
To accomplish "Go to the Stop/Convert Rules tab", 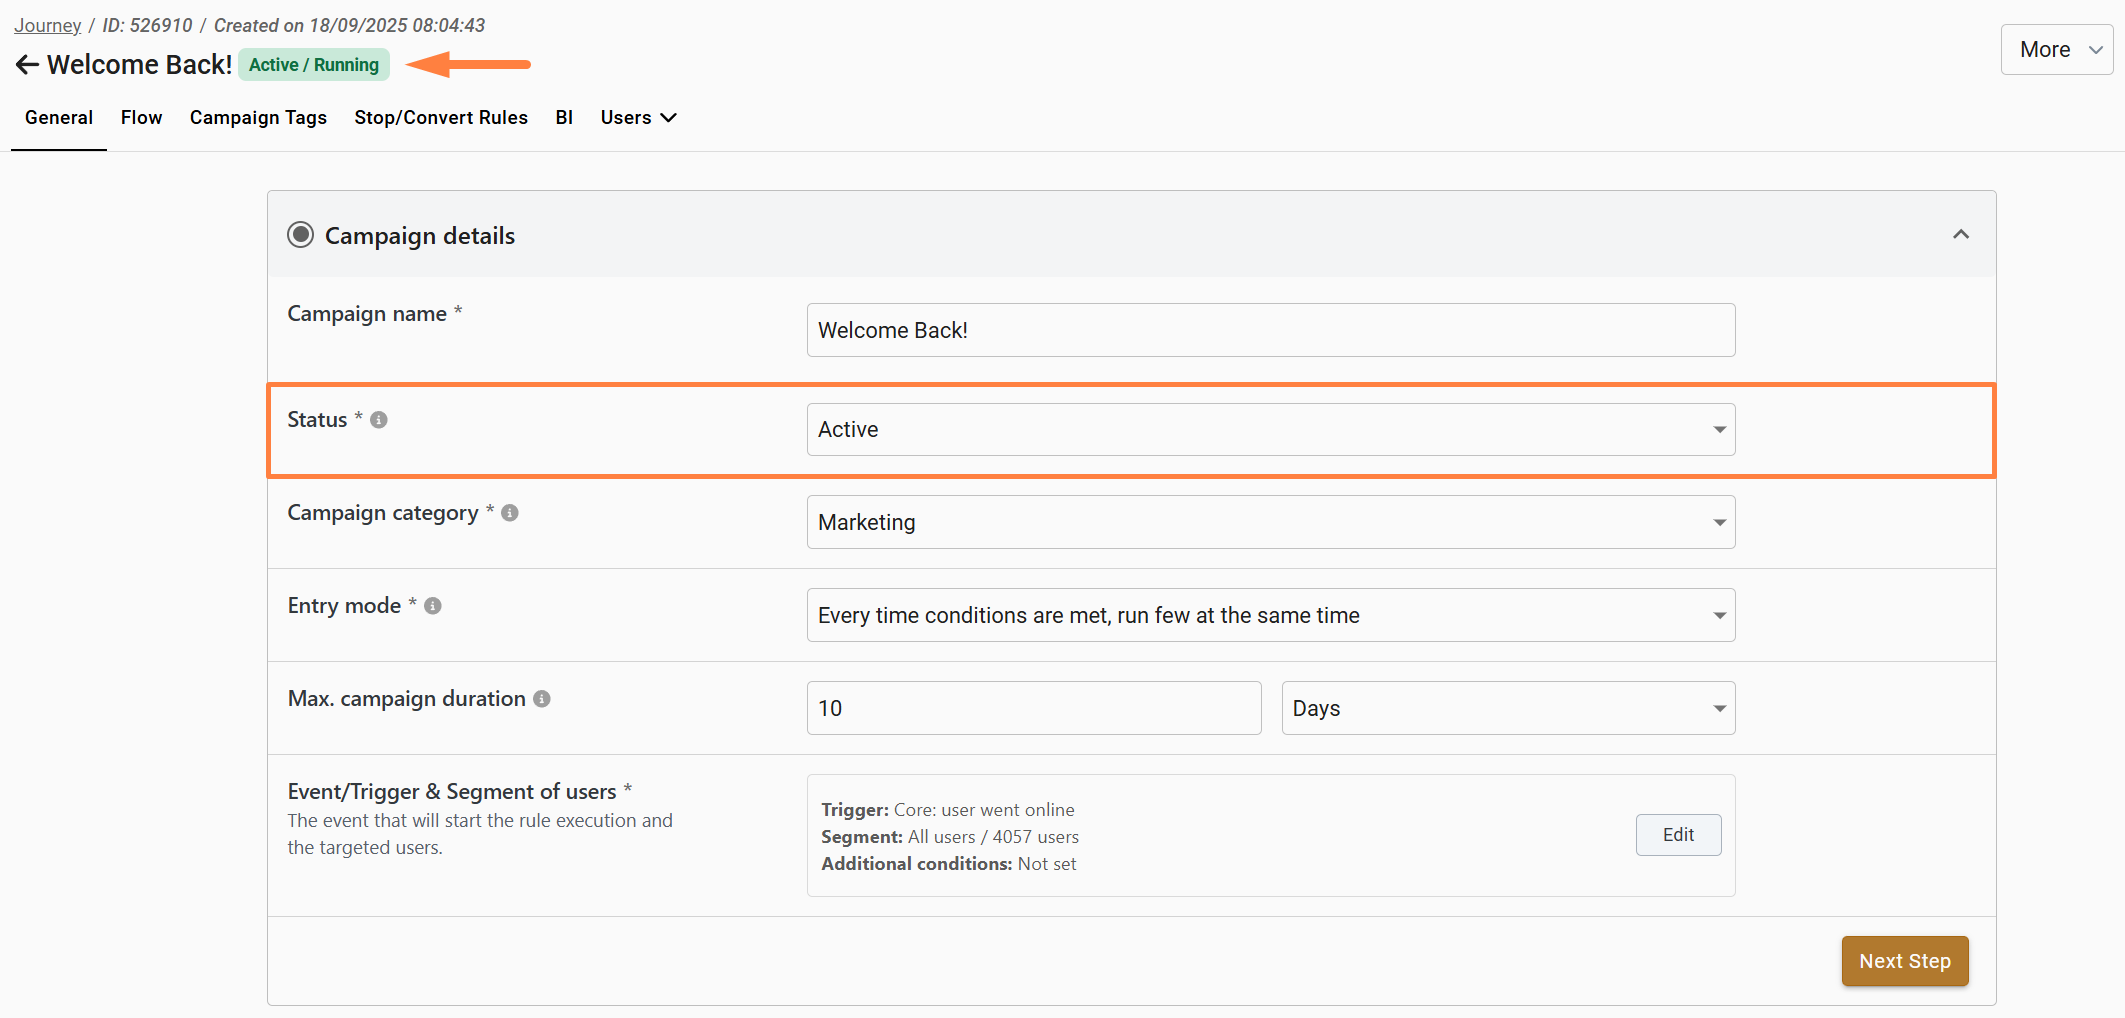I will (441, 118).
